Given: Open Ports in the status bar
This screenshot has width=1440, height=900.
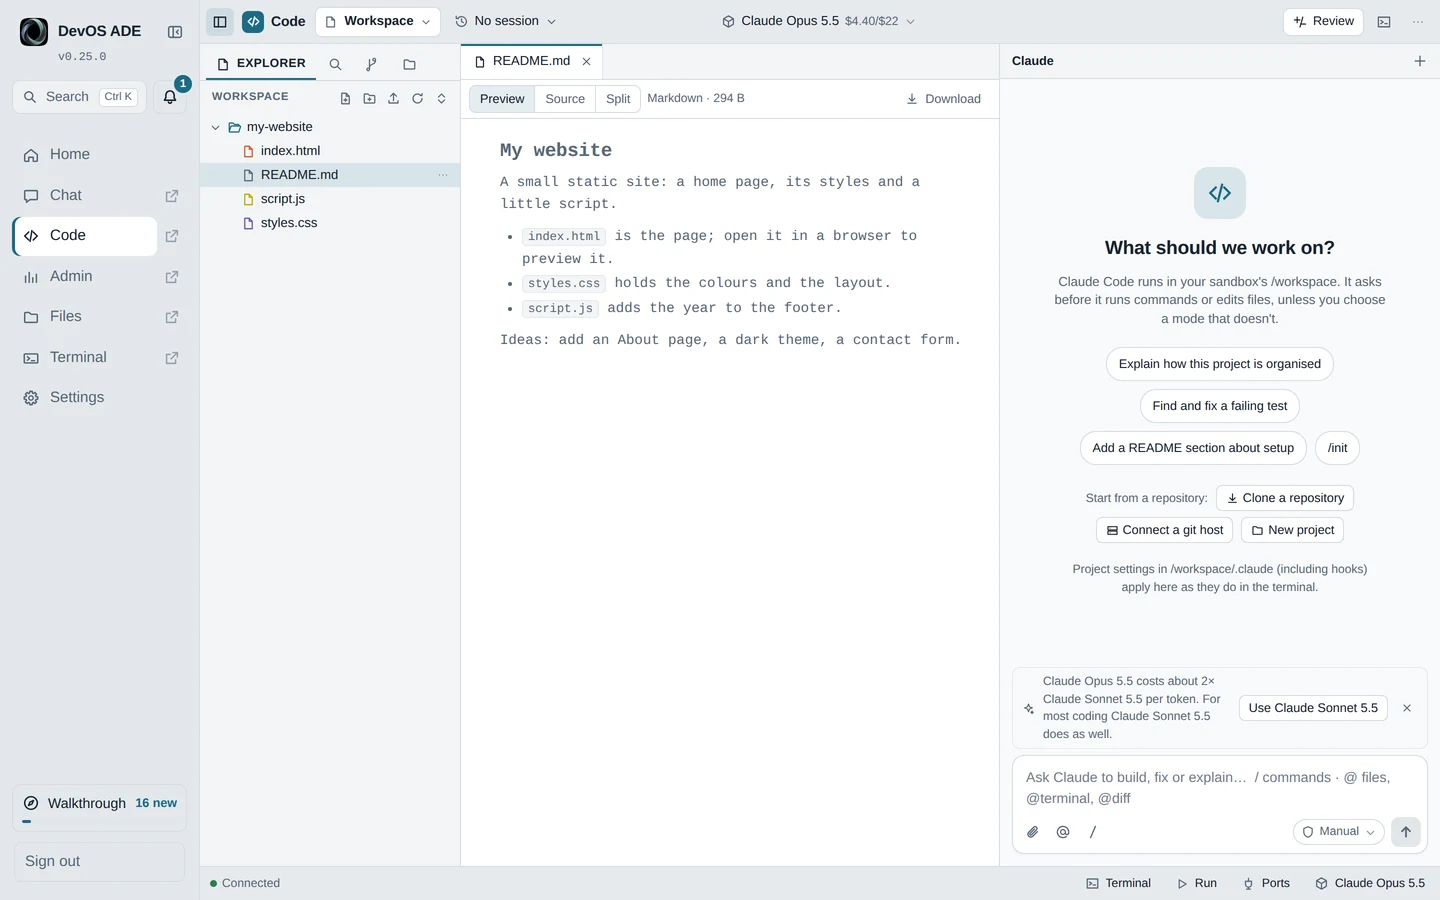Looking at the screenshot, I should pyautogui.click(x=1266, y=883).
